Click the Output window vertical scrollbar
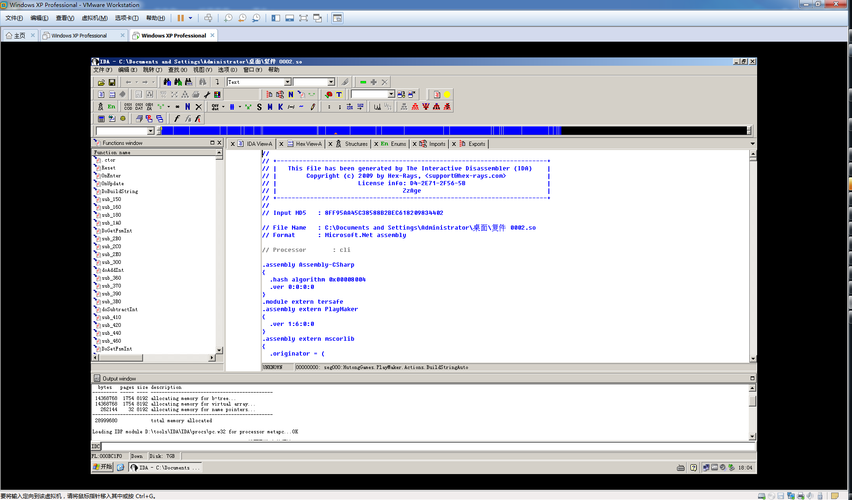852x500 pixels. pyautogui.click(x=752, y=412)
